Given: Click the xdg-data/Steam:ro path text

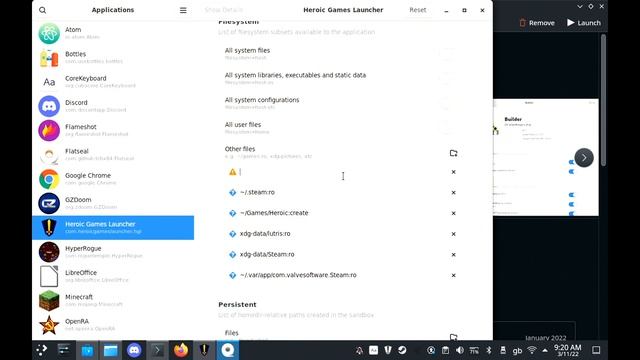Looking at the screenshot, I should 267,254.
